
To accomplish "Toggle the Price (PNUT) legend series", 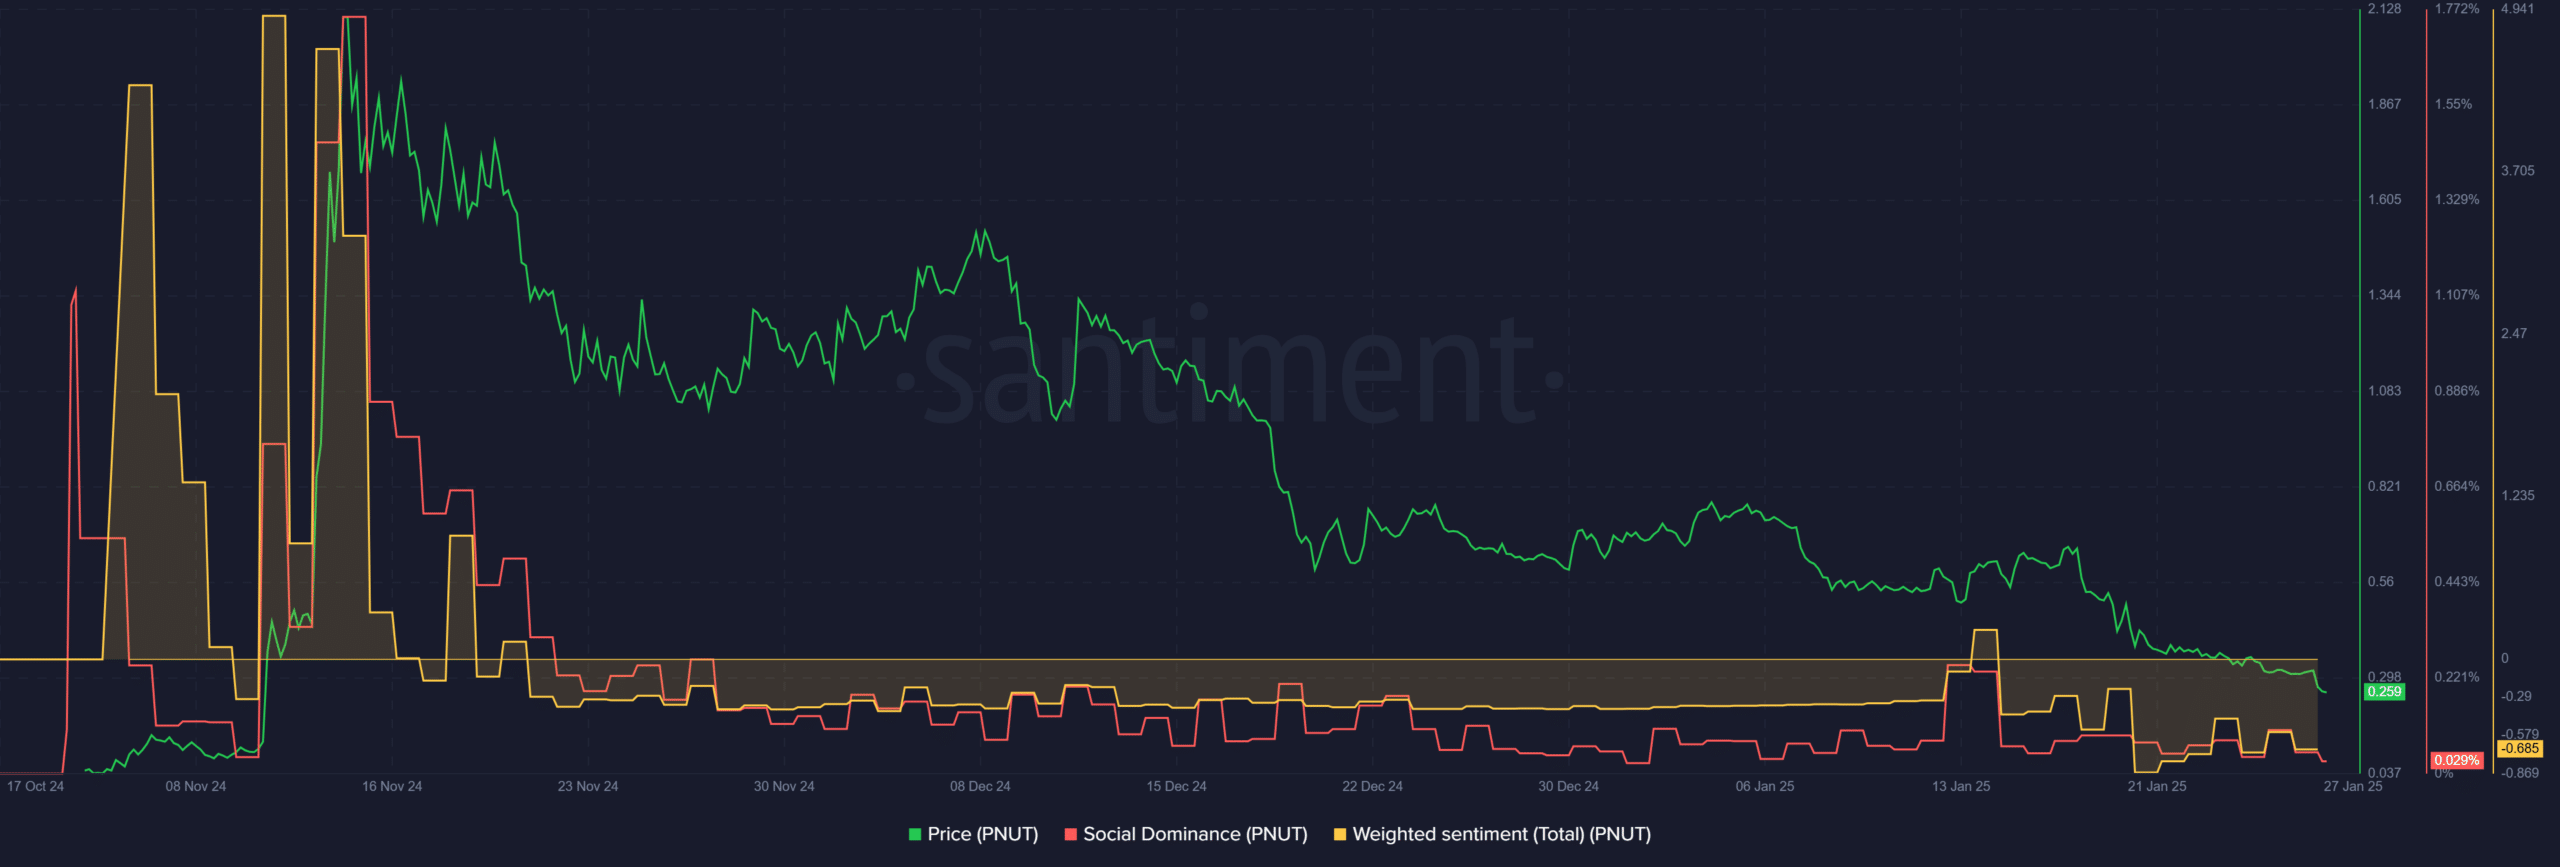I will 973,834.
